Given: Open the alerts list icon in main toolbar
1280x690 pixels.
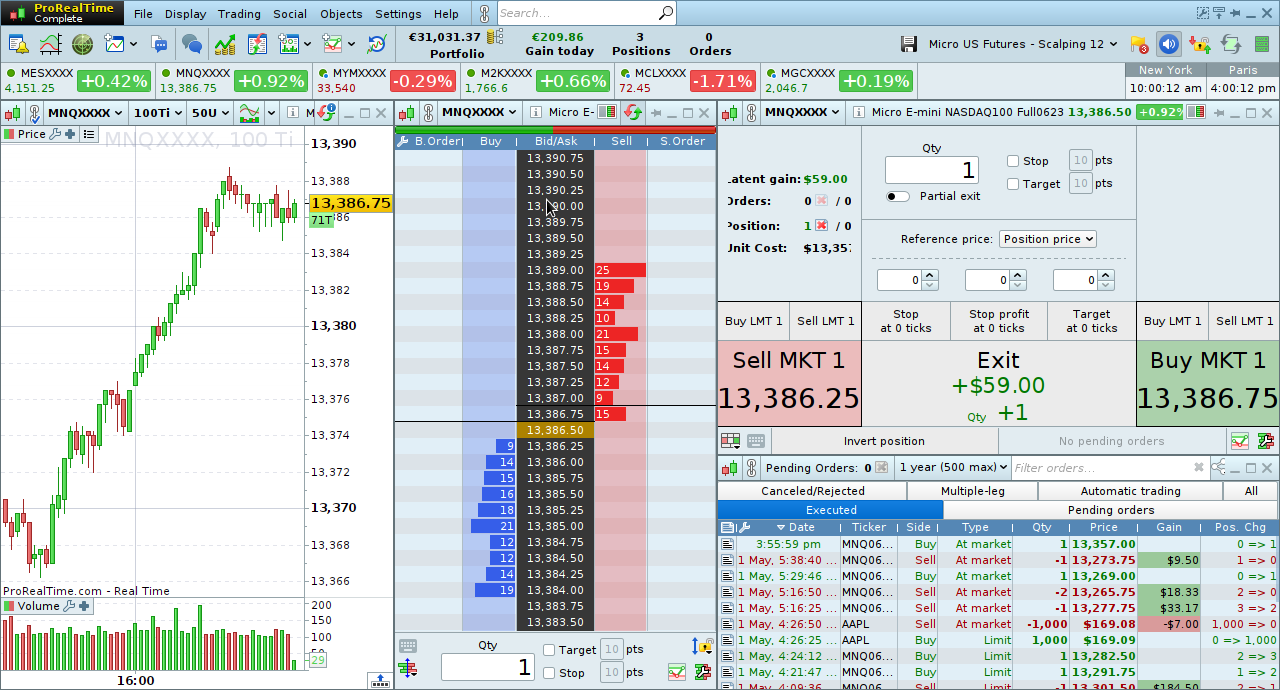Looking at the screenshot, I should tap(18, 44).
